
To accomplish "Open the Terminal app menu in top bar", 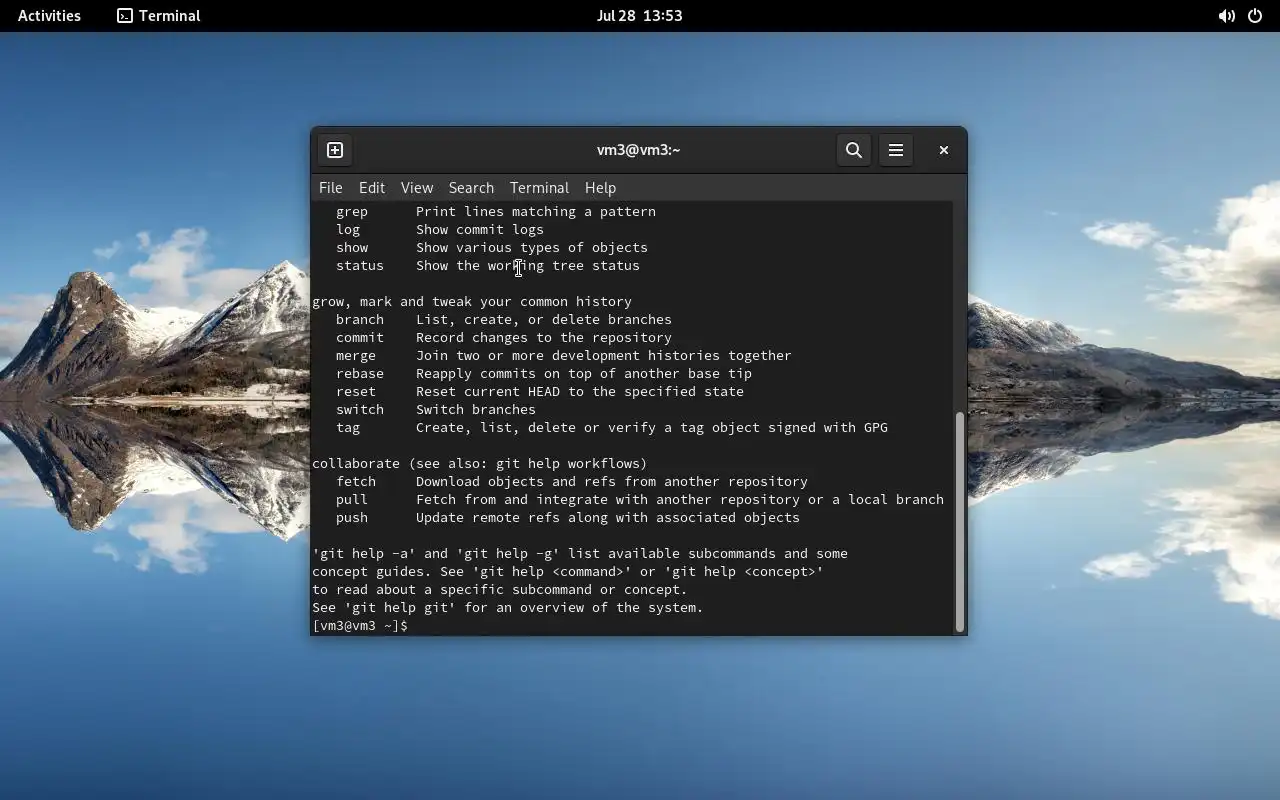I will 159,16.
